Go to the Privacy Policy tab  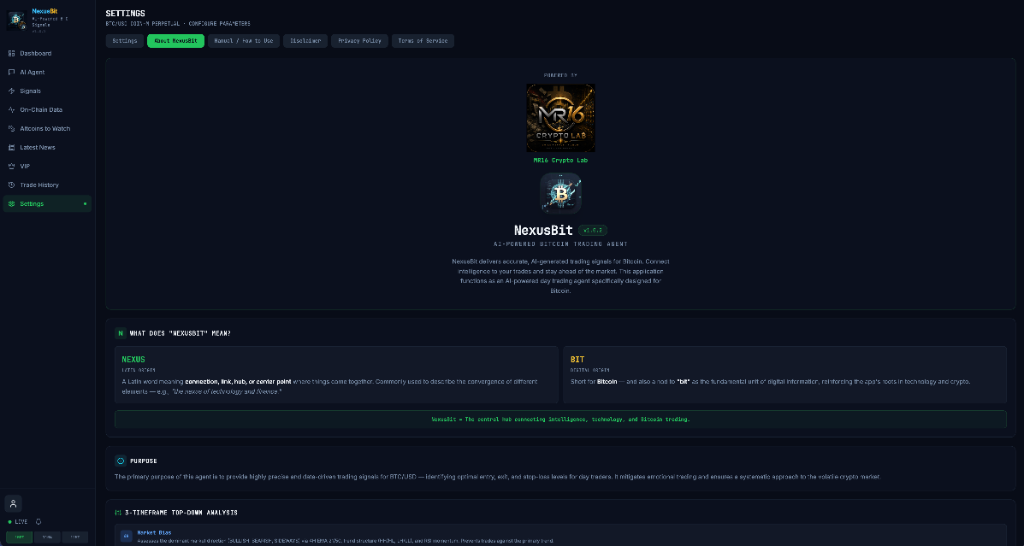[x=360, y=41]
